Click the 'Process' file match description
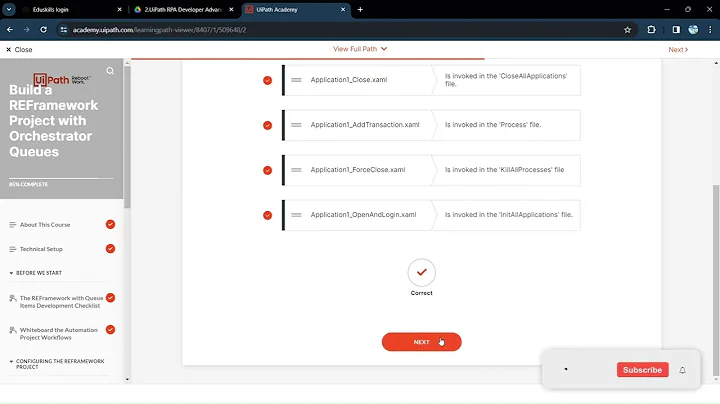The image size is (720, 404). [x=493, y=124]
